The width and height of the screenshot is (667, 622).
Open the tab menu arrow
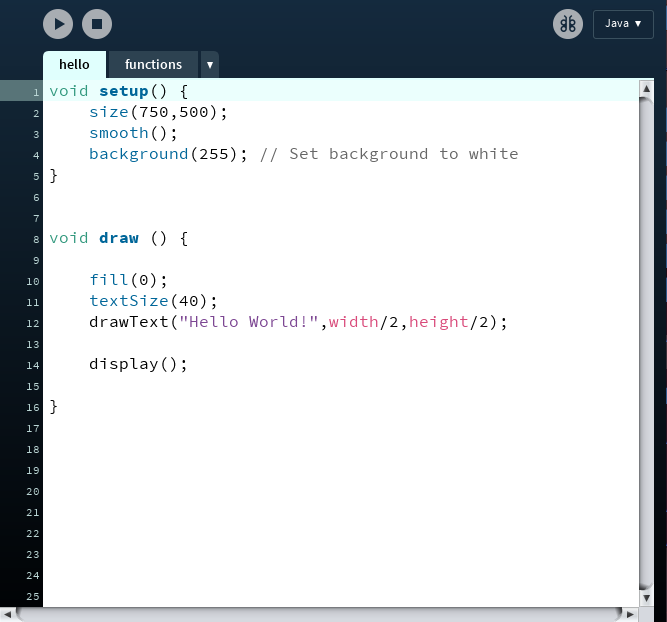coord(210,65)
